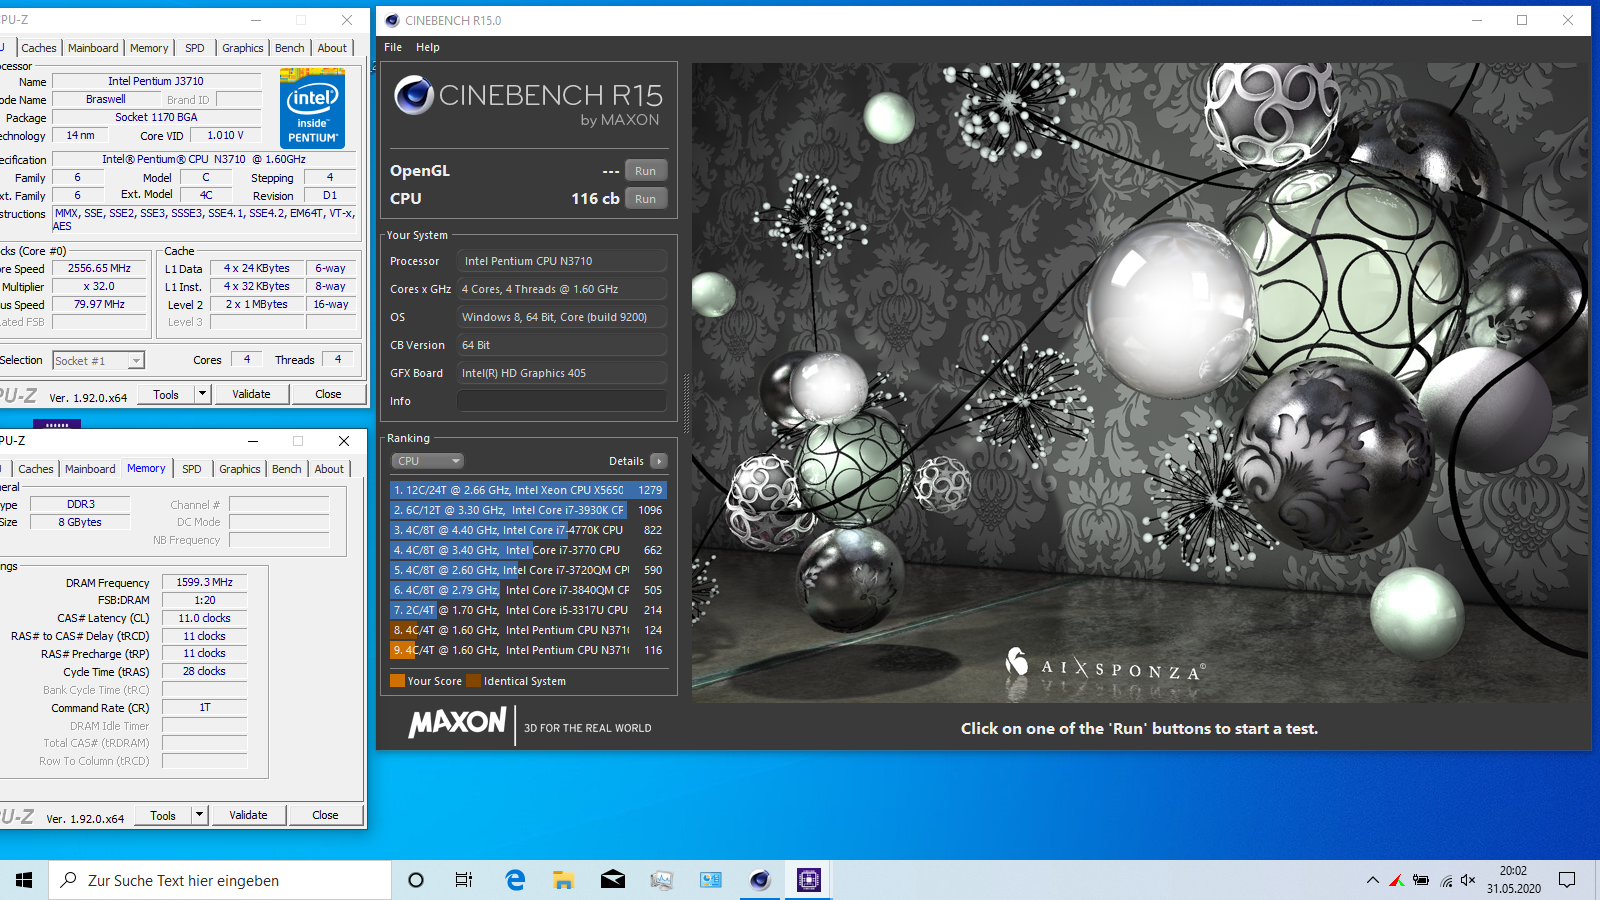Click the MAXON logo in Cinebench footer
1600x900 pixels.
457,723
